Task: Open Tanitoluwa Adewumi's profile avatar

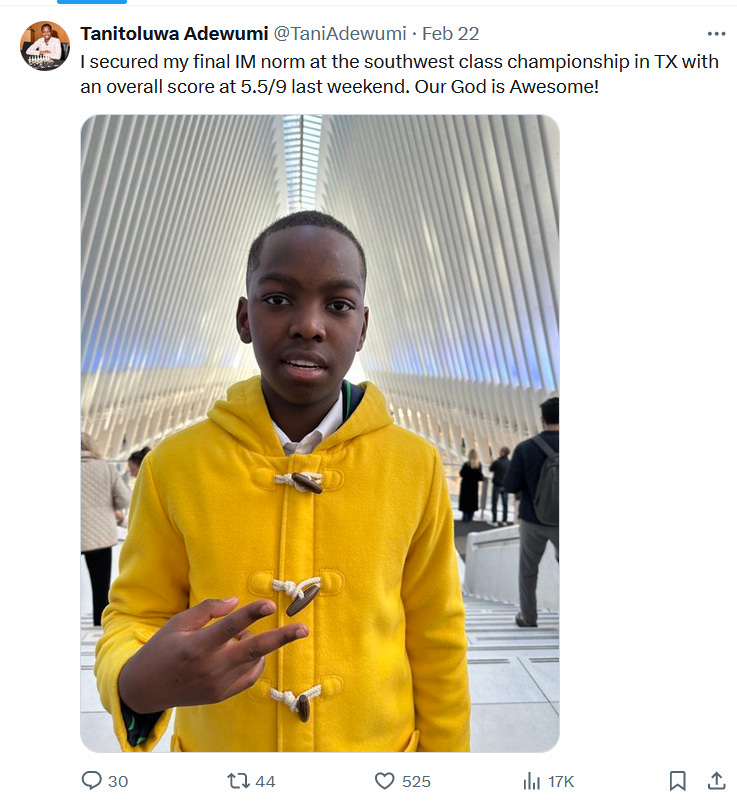Action: pyautogui.click(x=45, y=45)
